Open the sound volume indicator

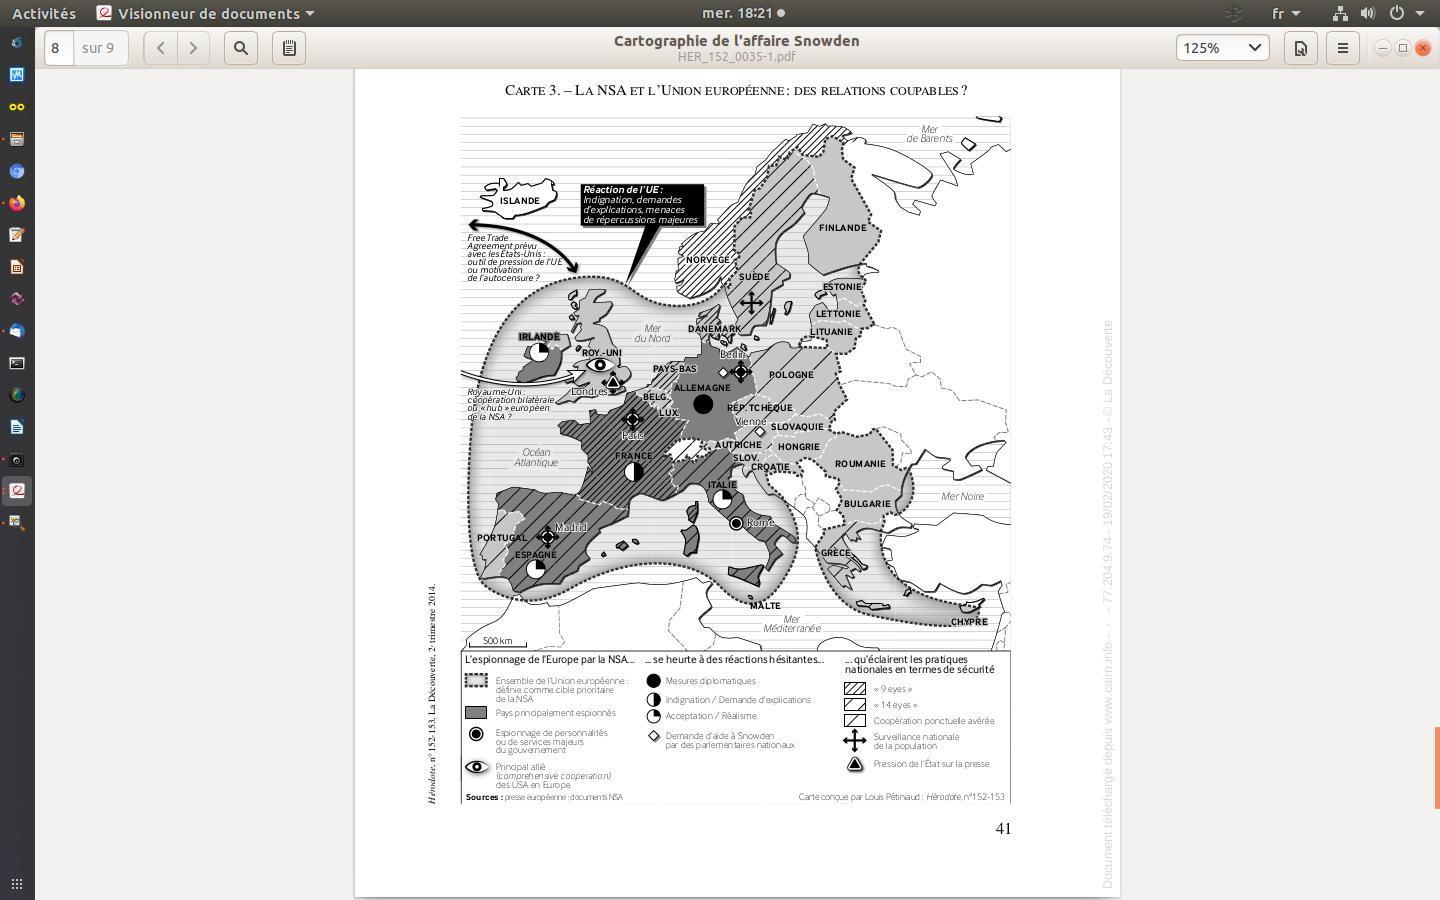tap(1367, 13)
